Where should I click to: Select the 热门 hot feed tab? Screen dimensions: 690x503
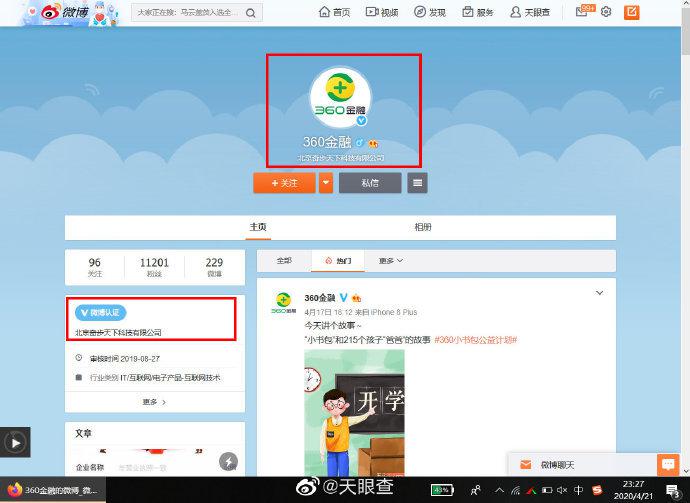tap(338, 261)
